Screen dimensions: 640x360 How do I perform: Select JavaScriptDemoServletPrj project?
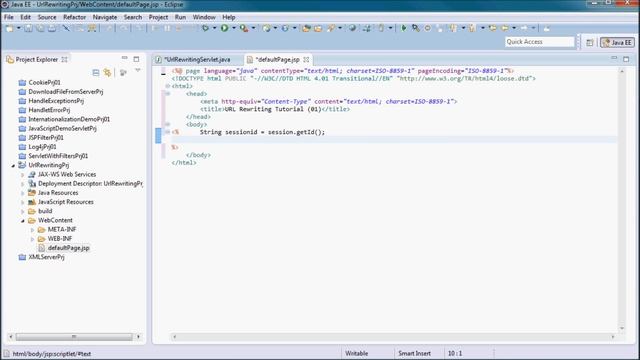coord(62,129)
